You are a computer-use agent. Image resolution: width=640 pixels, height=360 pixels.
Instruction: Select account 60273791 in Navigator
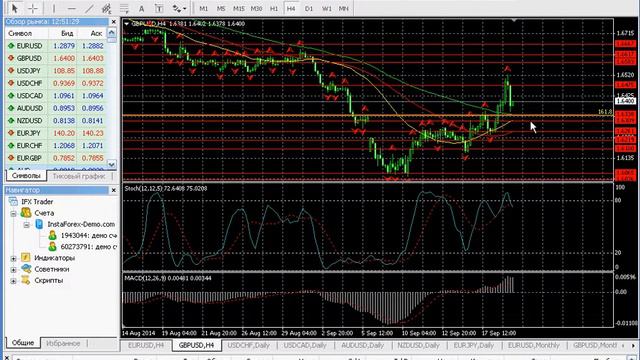(89, 247)
